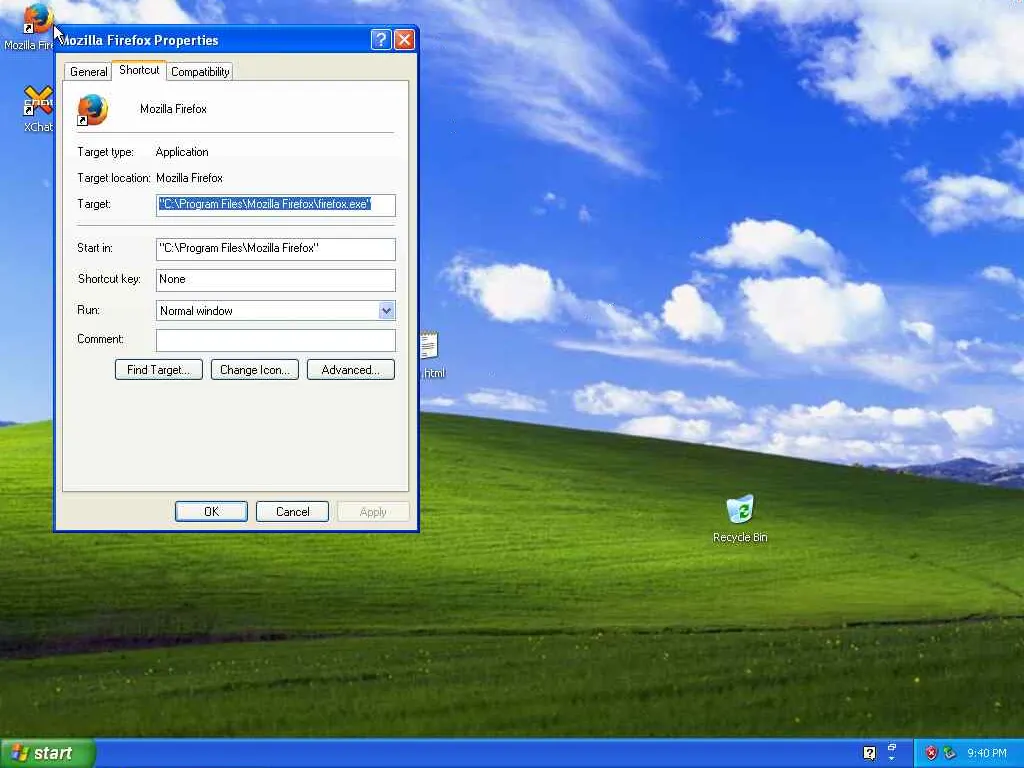Click the help question-mark icon in the taskbar
This screenshot has height=768, width=1024.
pos(869,753)
